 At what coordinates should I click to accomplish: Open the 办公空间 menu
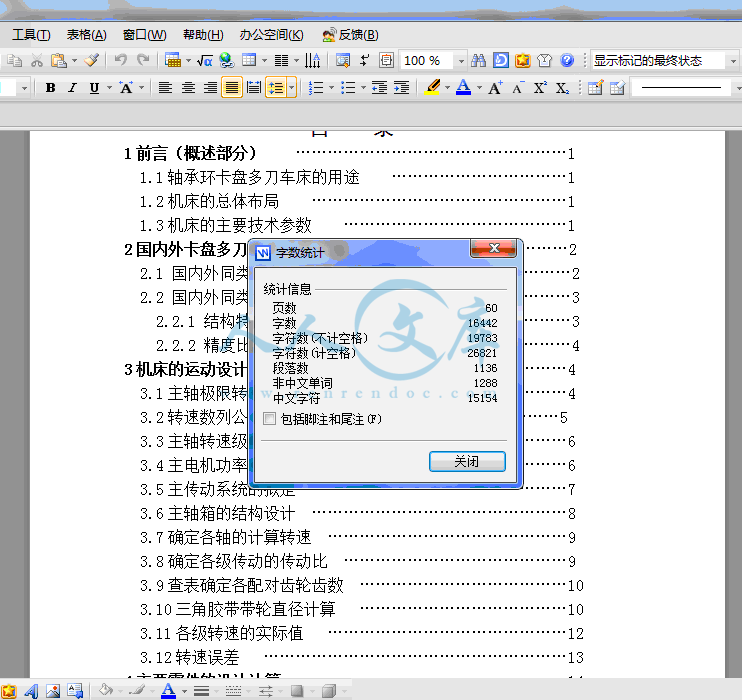pos(271,35)
